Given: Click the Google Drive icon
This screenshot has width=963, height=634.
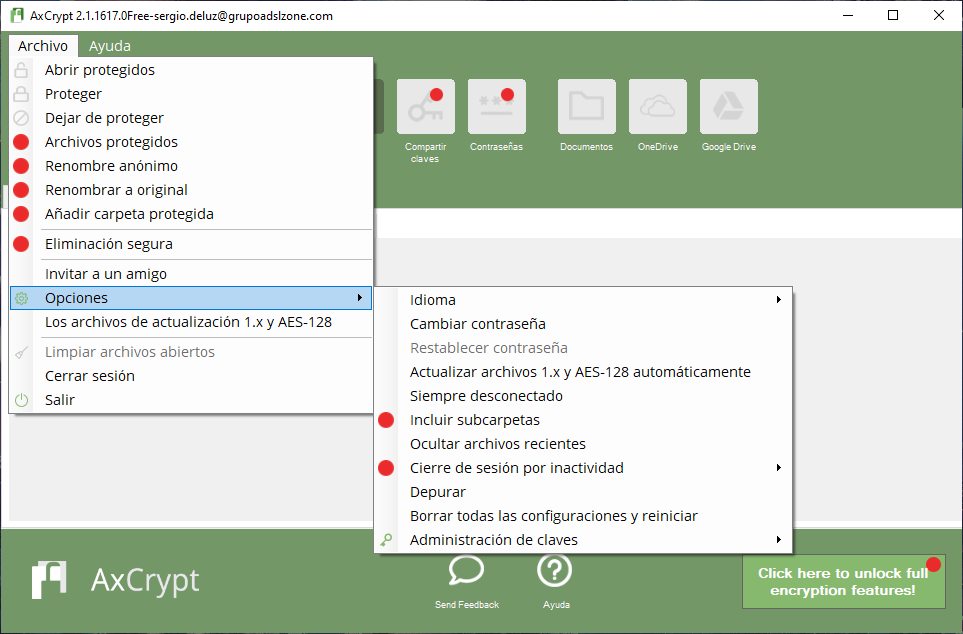Looking at the screenshot, I should [728, 107].
